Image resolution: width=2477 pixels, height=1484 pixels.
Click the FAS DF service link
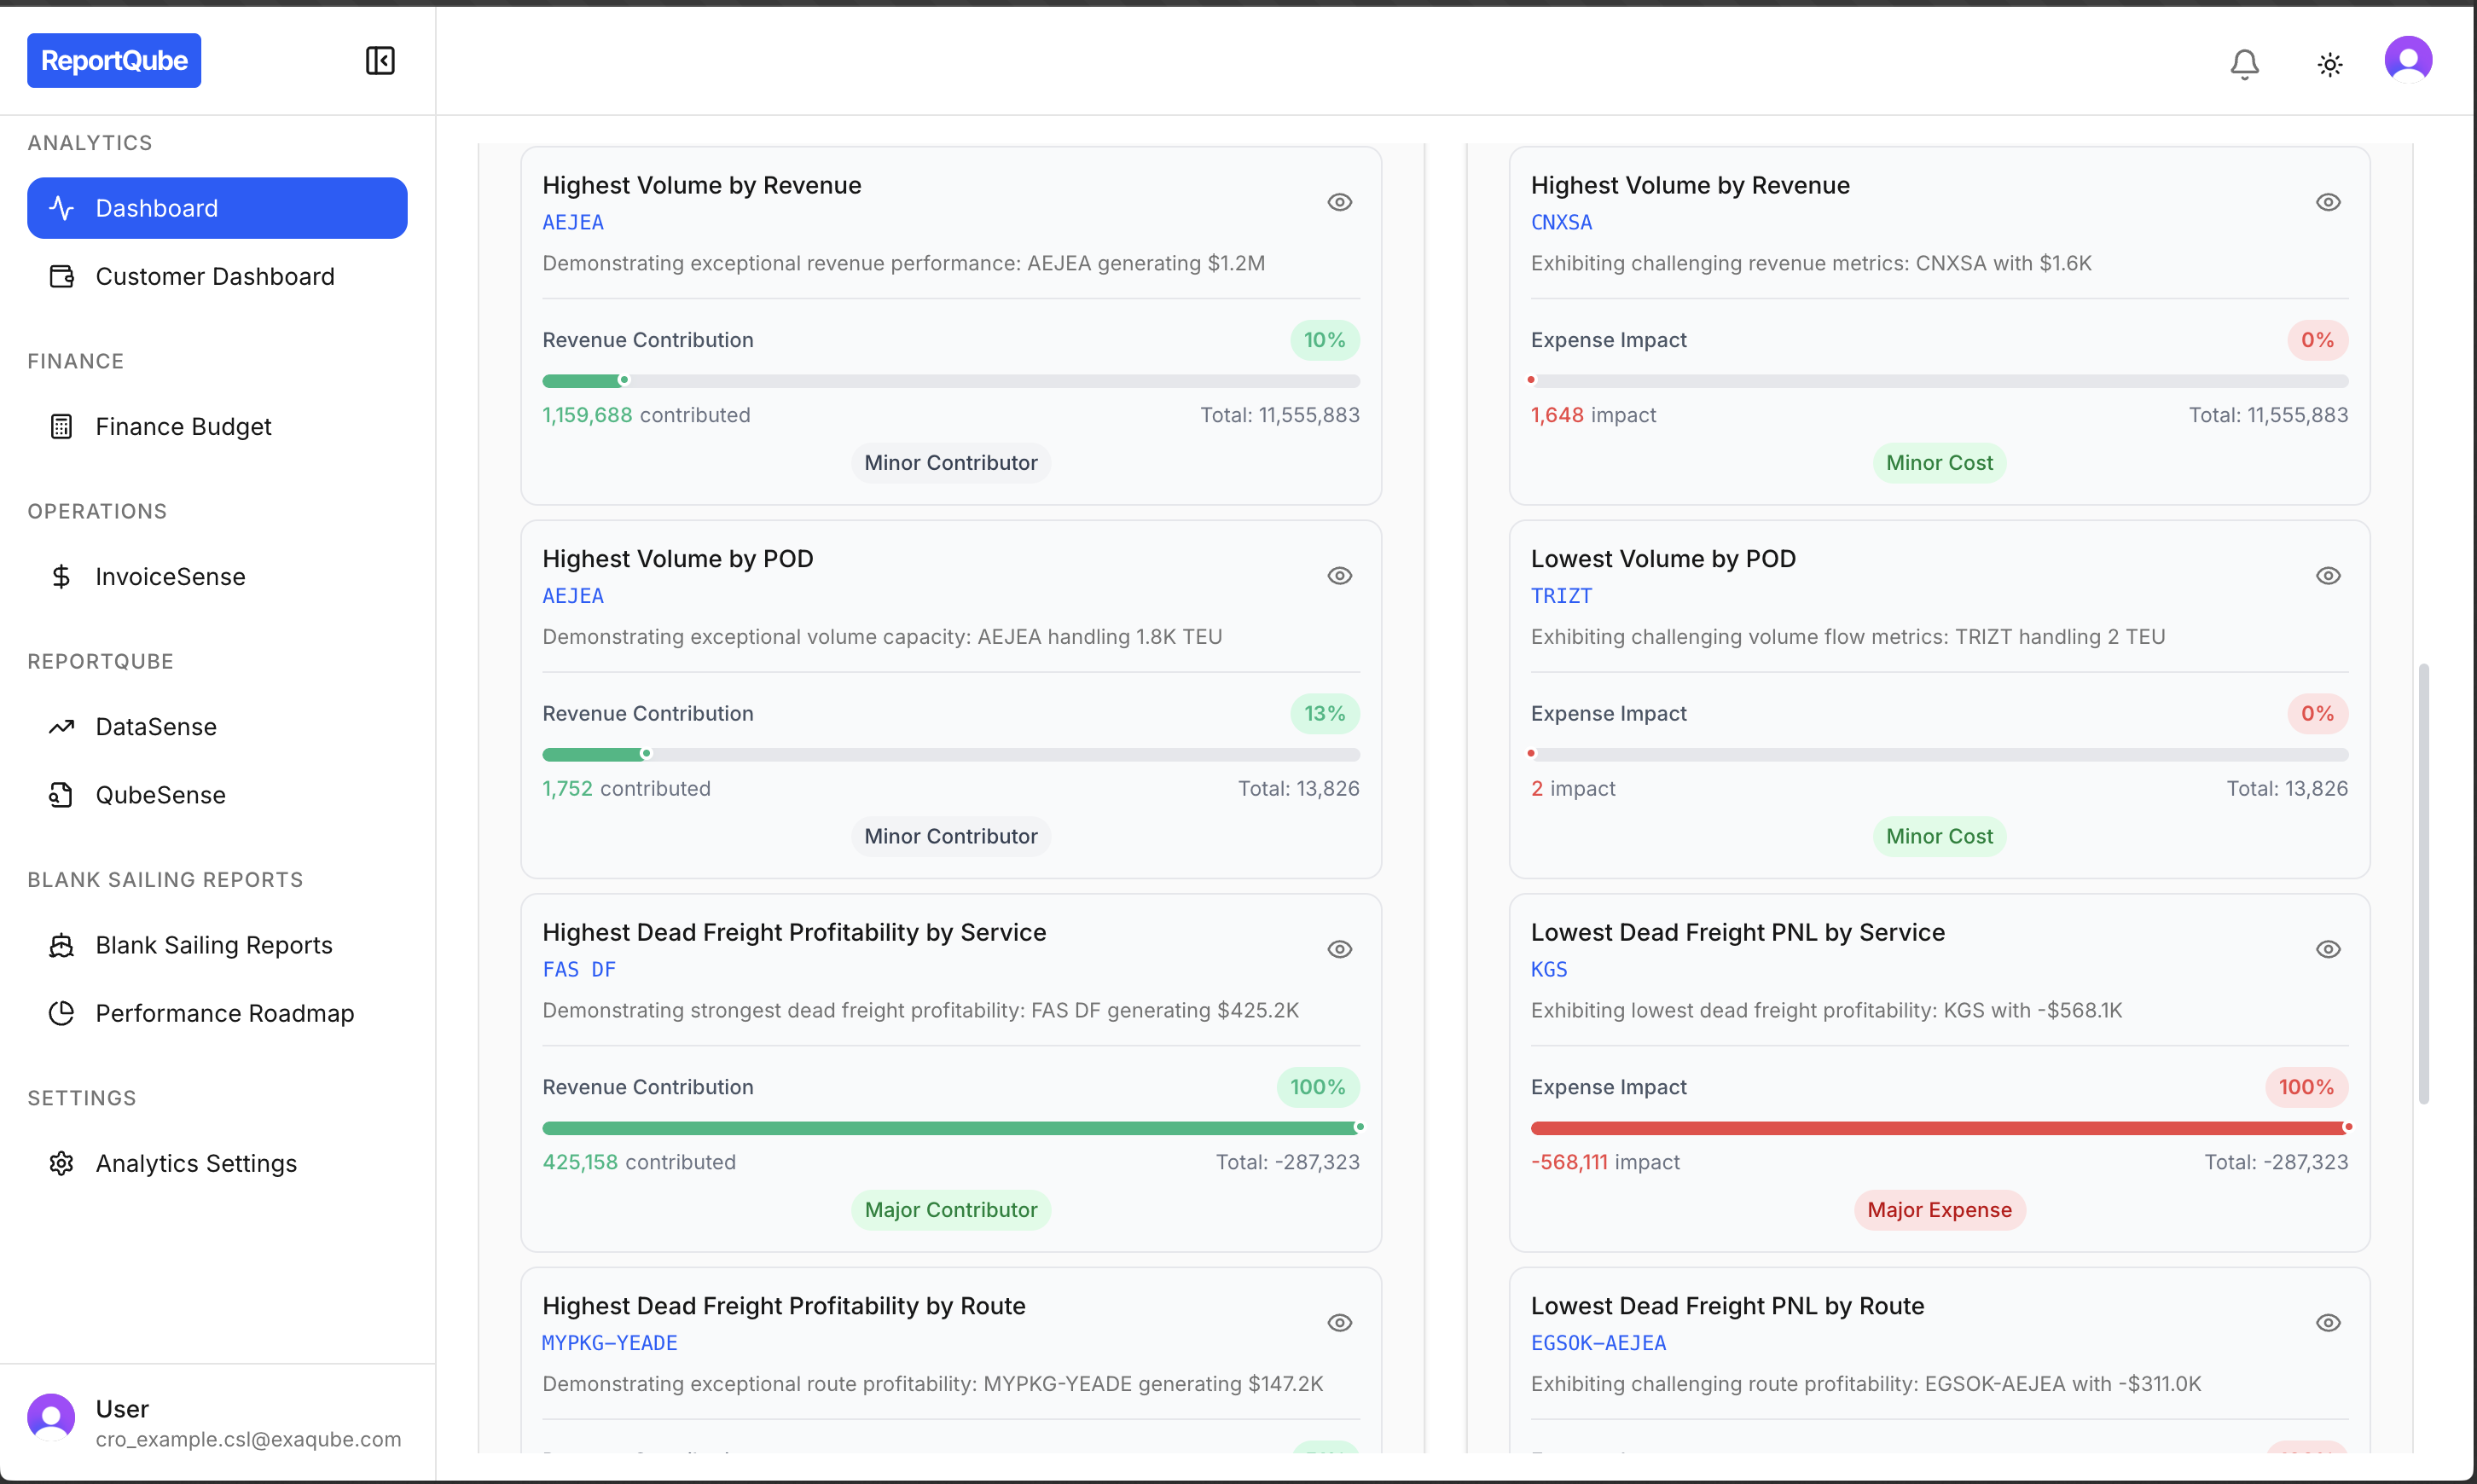click(579, 969)
